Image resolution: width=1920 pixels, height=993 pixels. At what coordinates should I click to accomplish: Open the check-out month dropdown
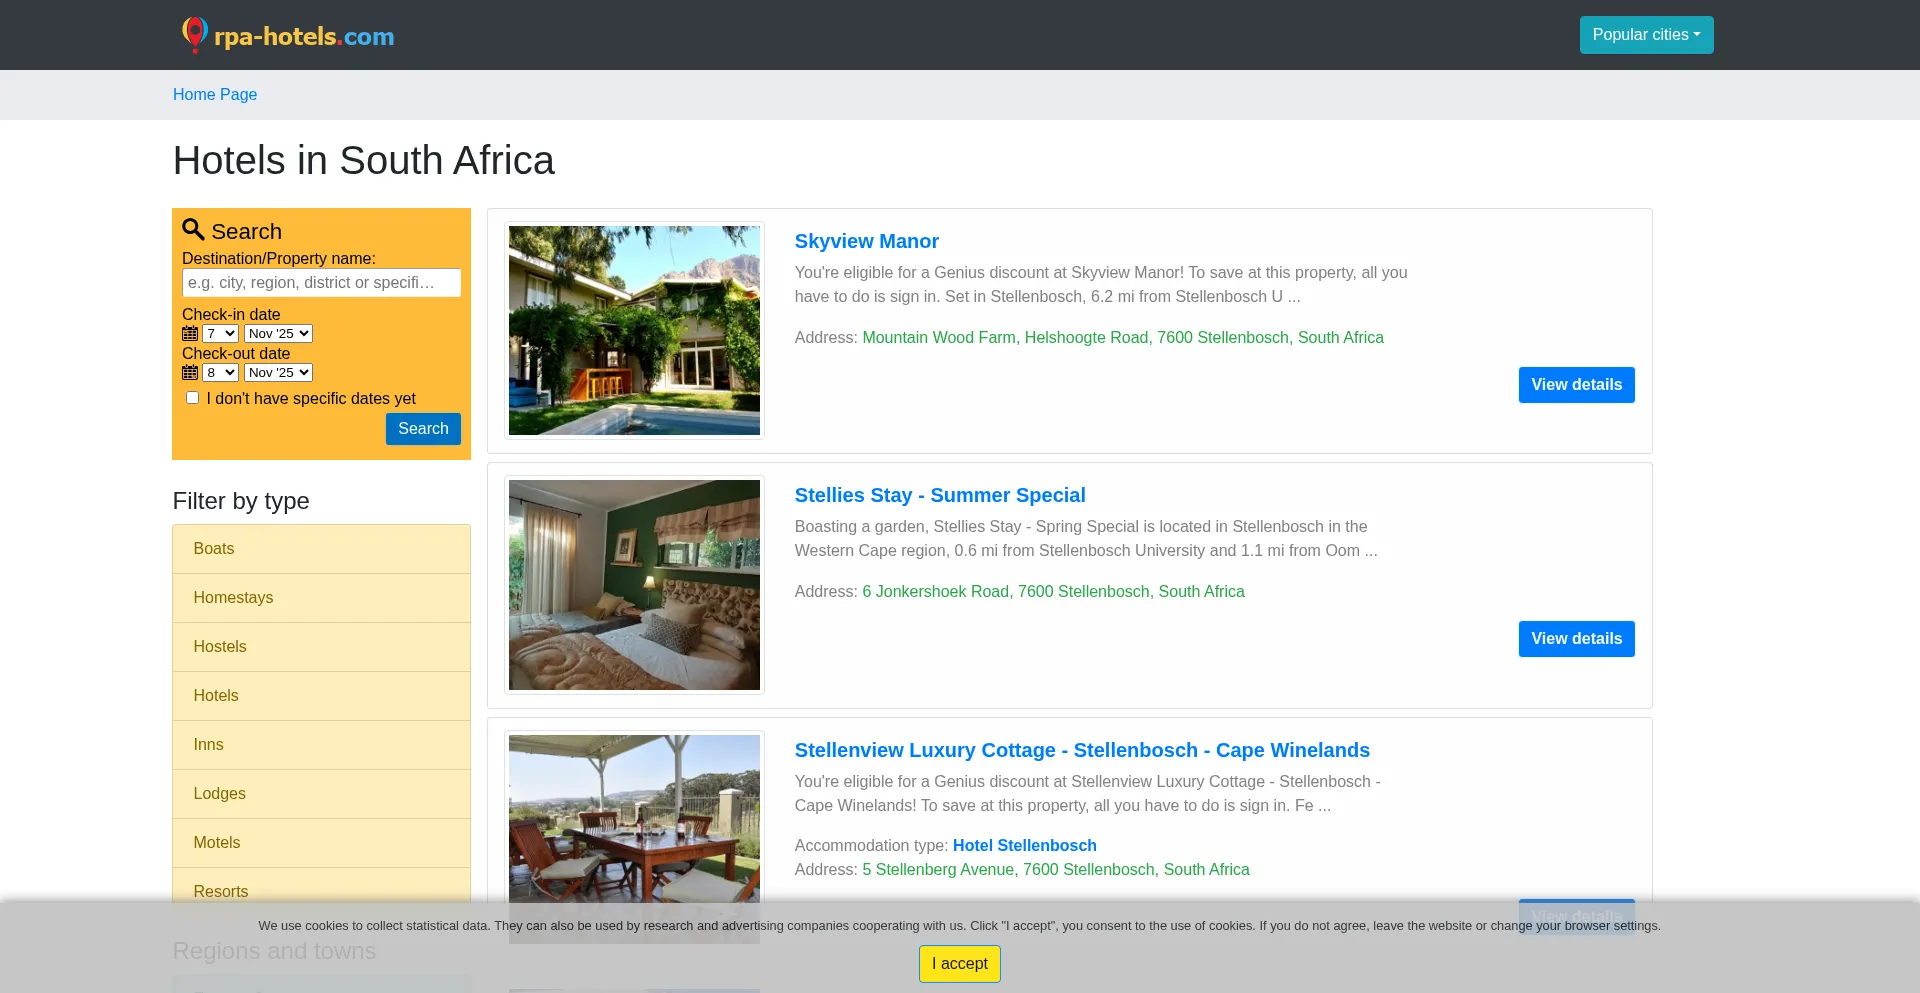(278, 373)
